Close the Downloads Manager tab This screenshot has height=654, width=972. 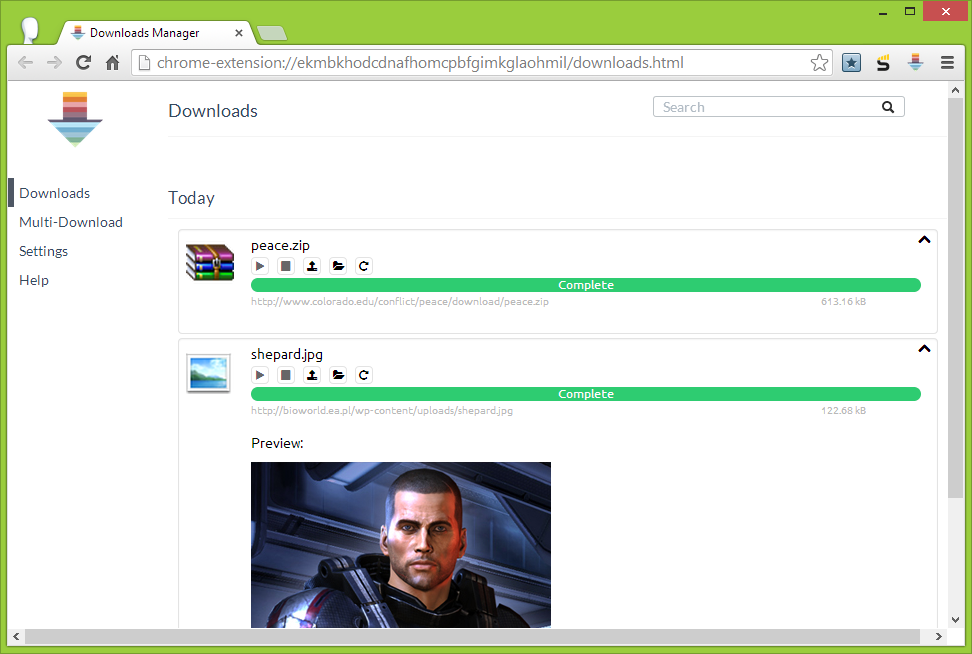click(x=239, y=33)
